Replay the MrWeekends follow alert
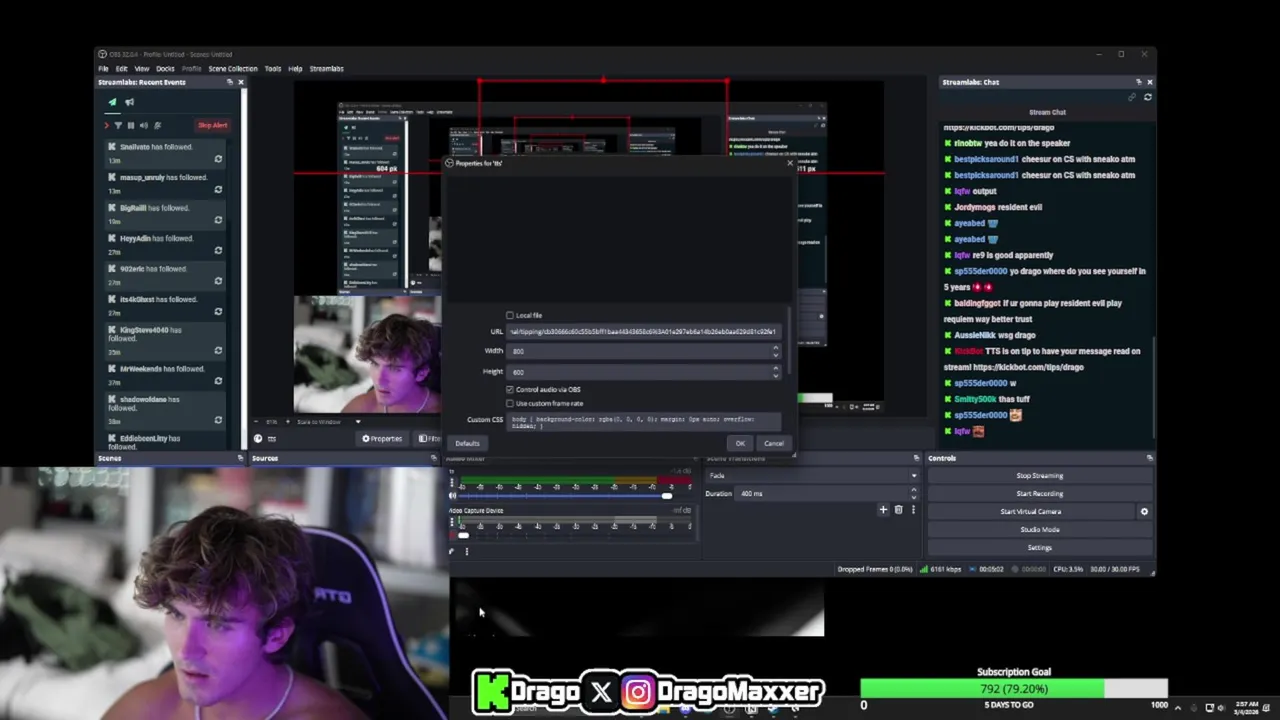 pos(218,381)
